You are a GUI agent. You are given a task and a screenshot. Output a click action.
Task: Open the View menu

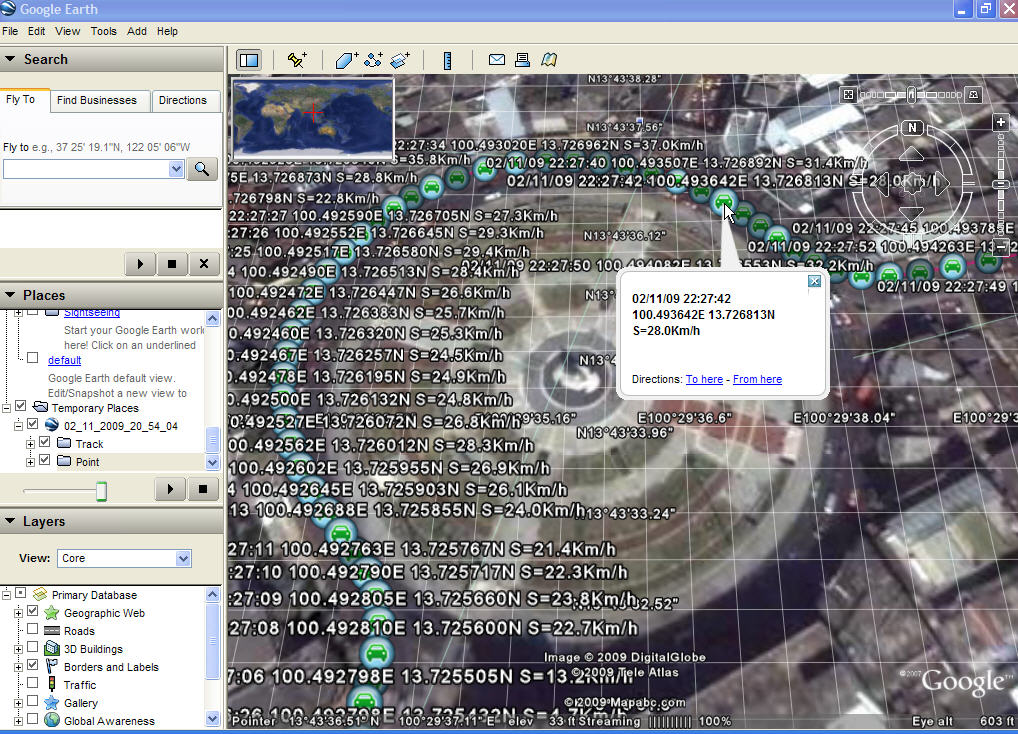point(68,31)
